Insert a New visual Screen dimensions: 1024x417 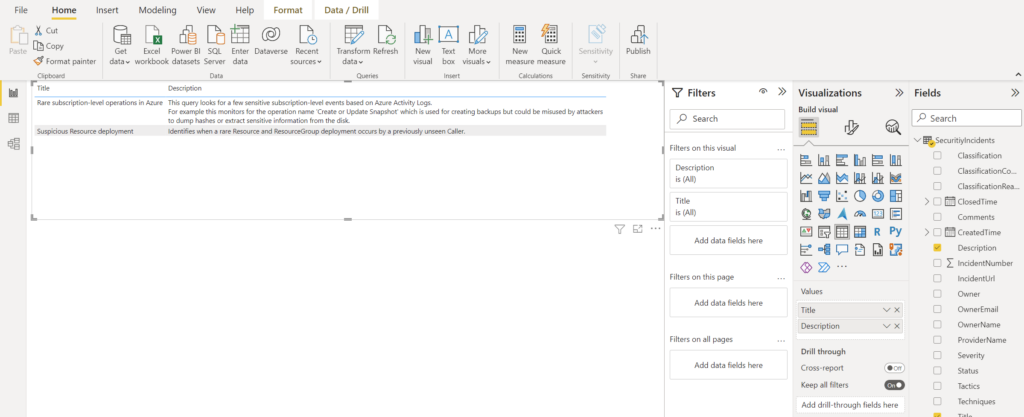coord(423,44)
